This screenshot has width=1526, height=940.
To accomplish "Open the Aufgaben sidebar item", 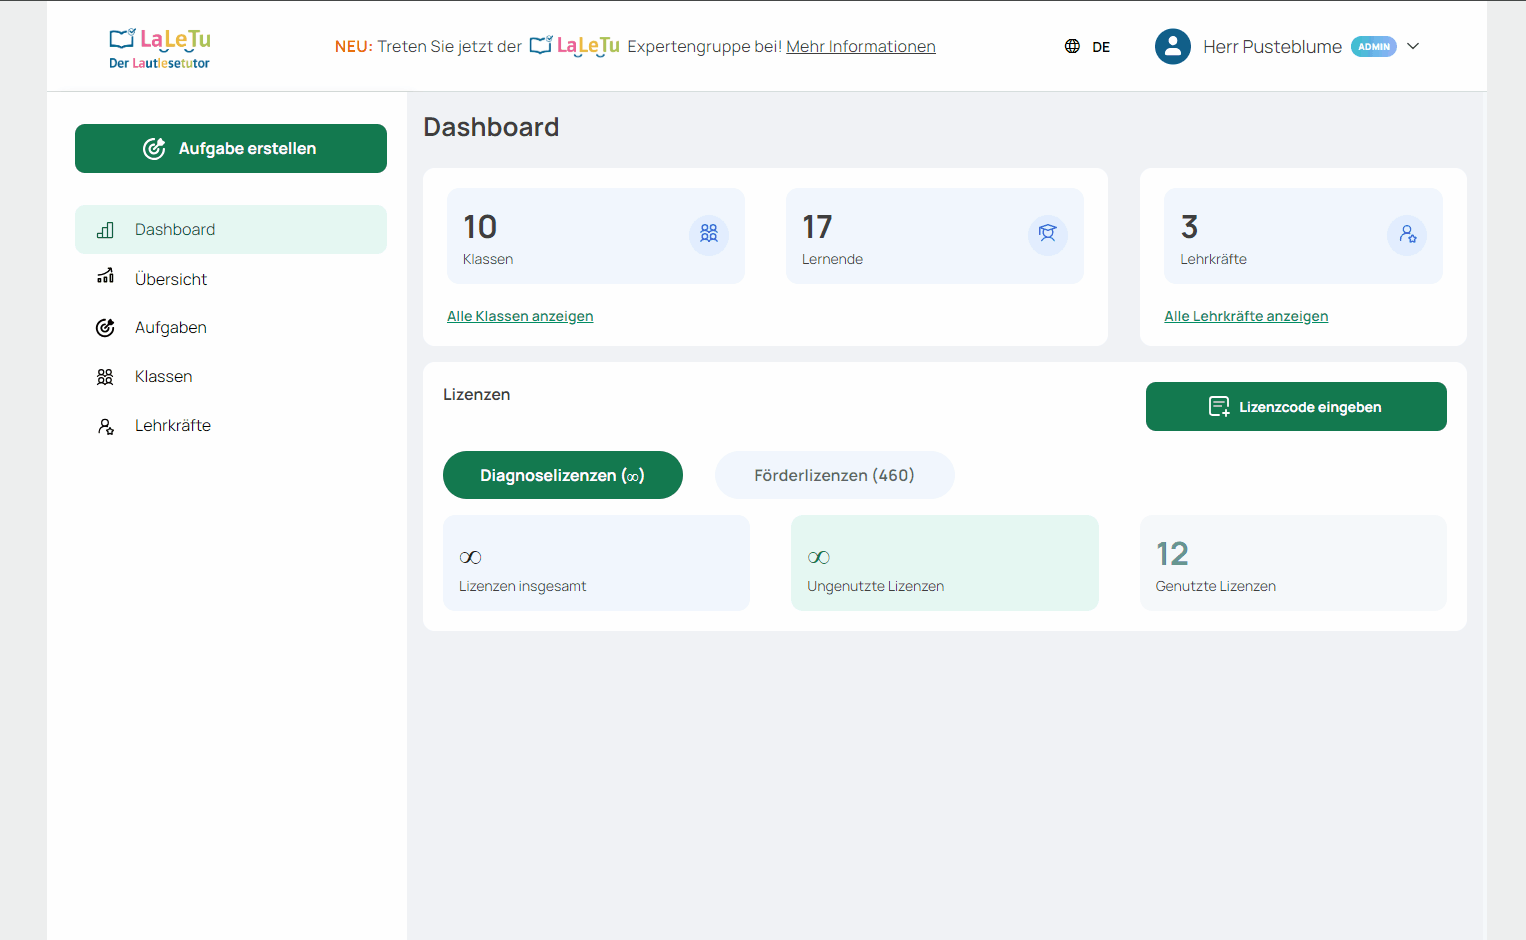I will coord(231,327).
